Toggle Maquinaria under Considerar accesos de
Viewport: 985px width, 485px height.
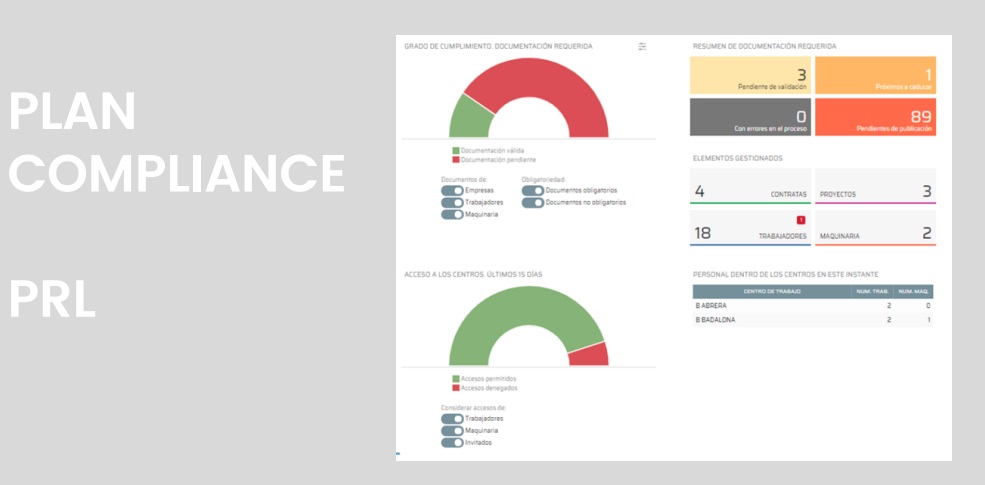click(x=452, y=430)
